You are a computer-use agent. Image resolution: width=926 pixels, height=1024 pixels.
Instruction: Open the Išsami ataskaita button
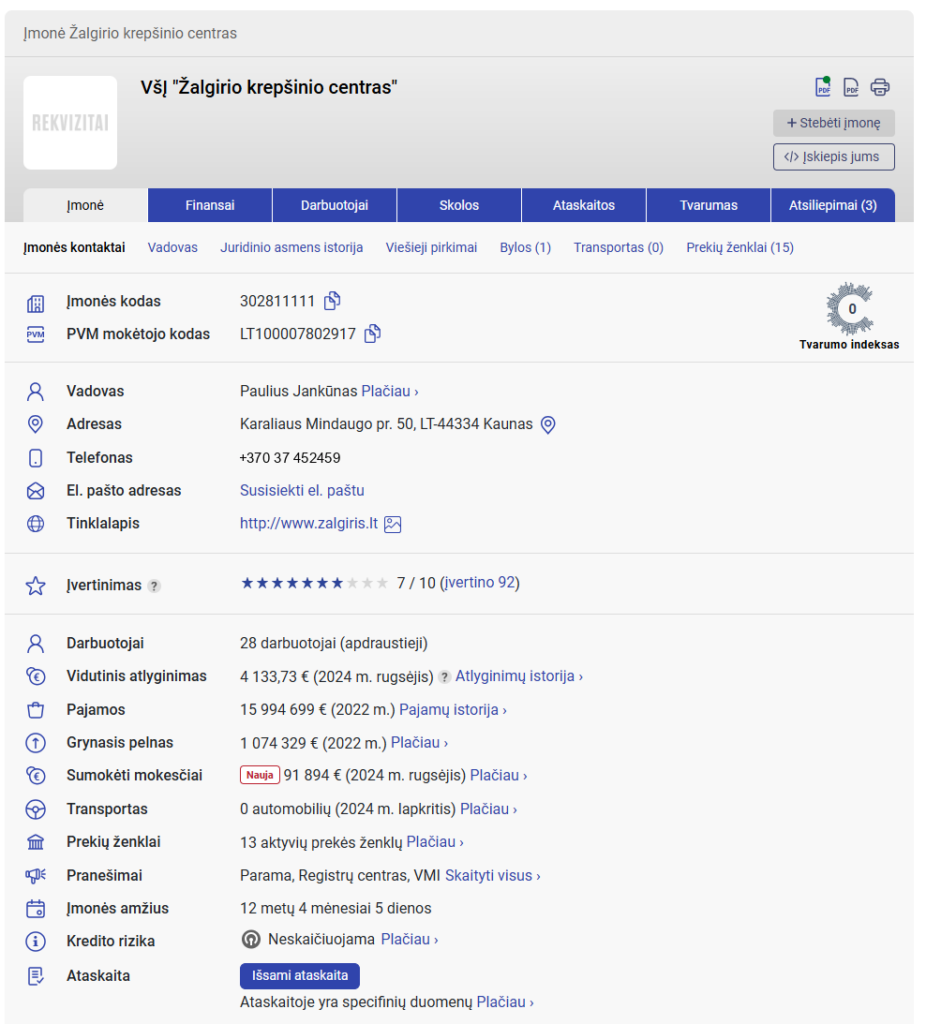(x=300, y=976)
